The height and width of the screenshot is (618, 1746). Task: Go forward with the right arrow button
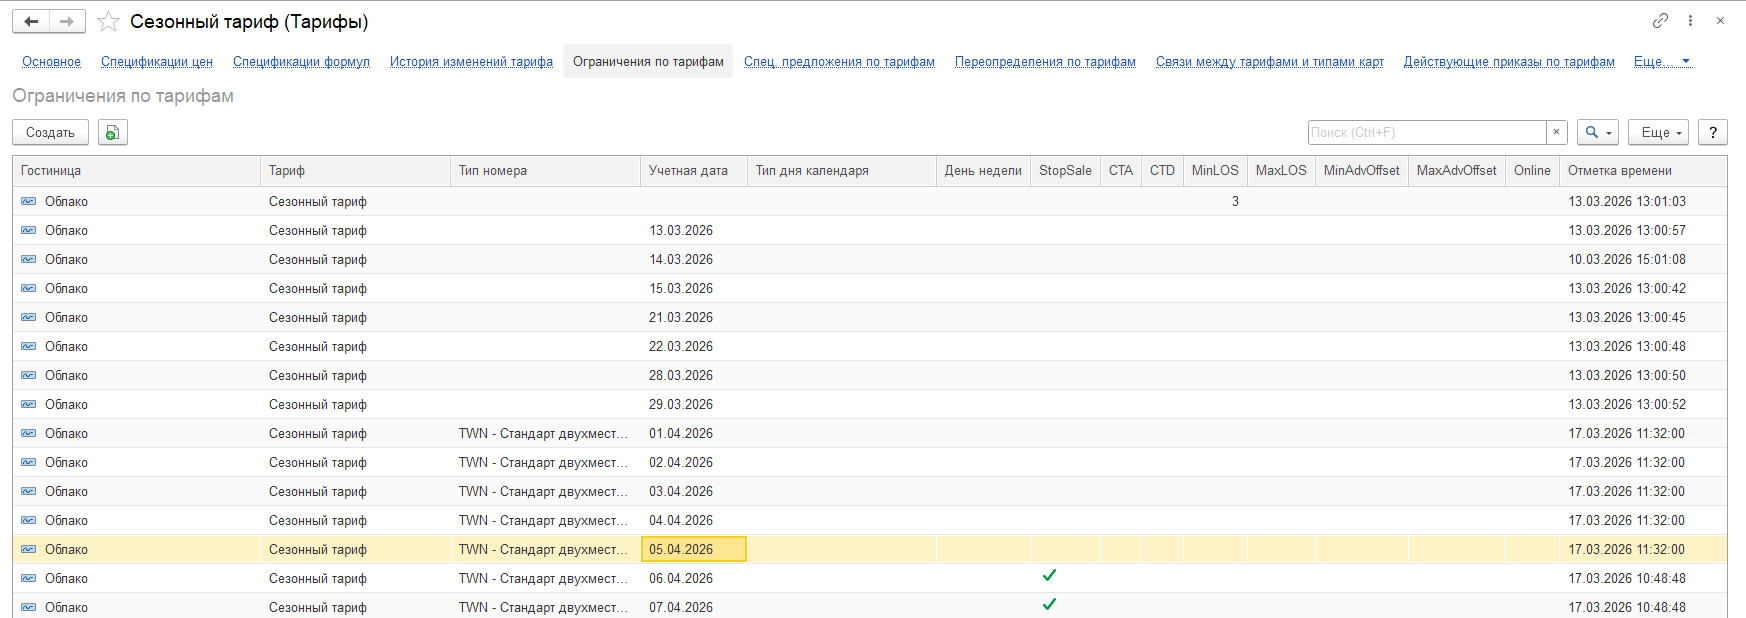coord(67,21)
